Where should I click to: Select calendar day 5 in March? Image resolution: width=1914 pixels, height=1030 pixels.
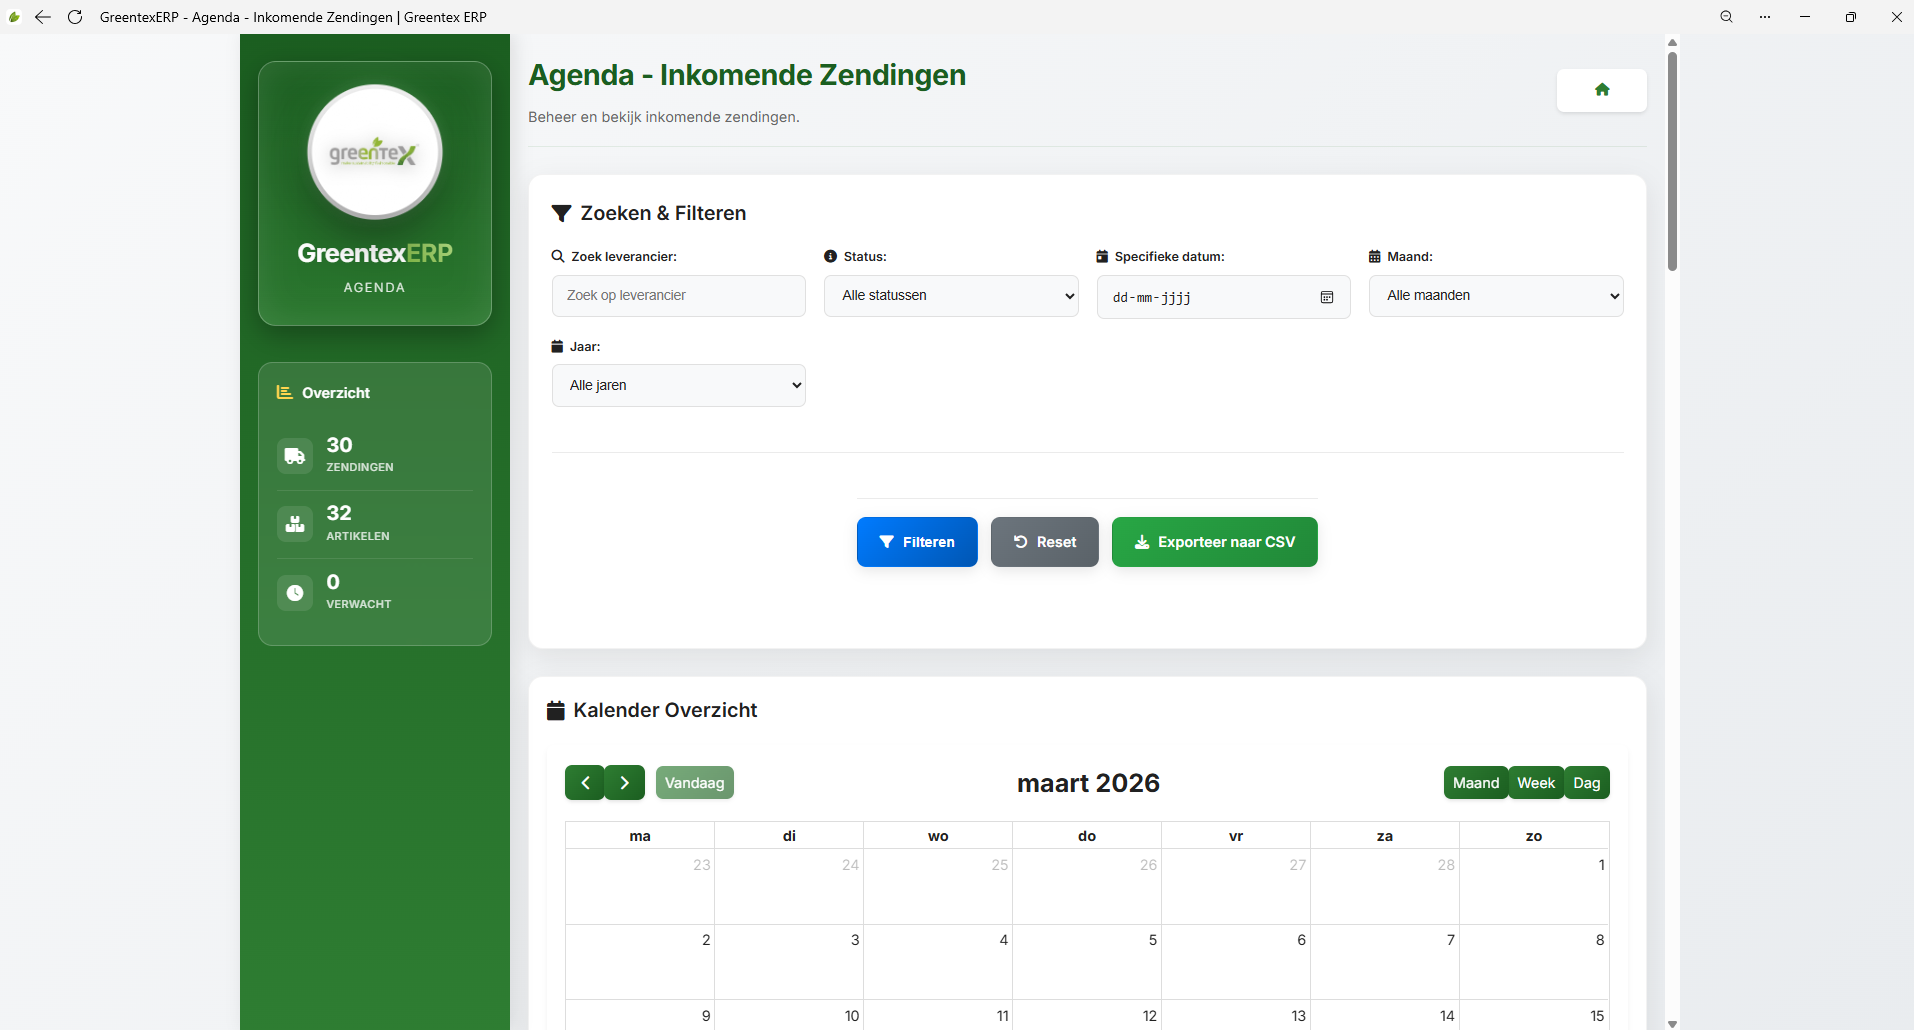(1087, 962)
